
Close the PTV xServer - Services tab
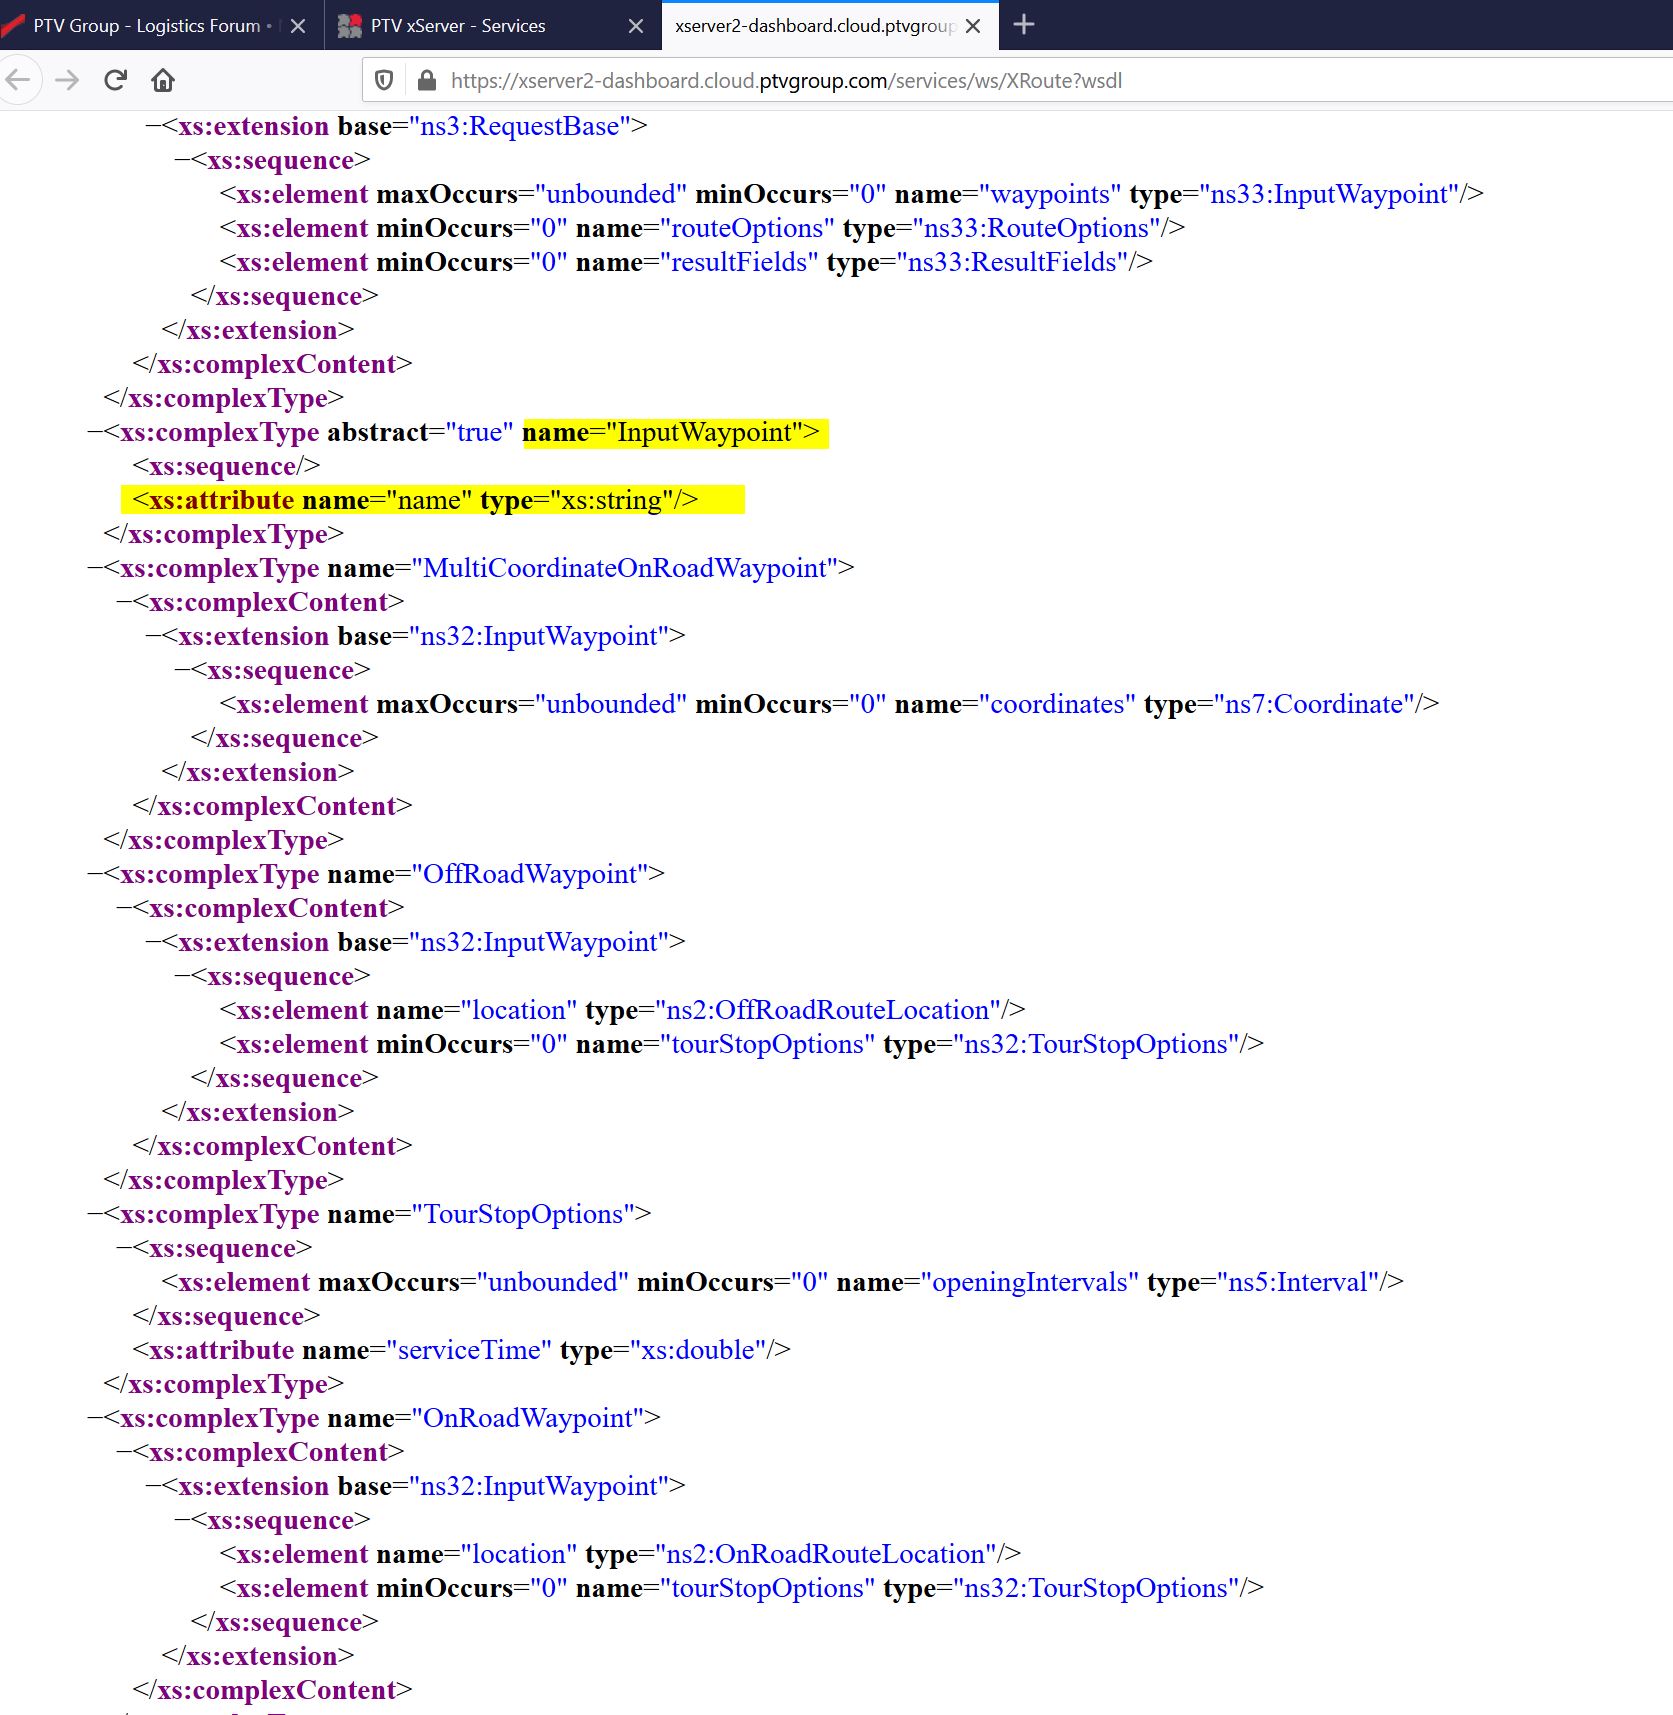point(636,26)
